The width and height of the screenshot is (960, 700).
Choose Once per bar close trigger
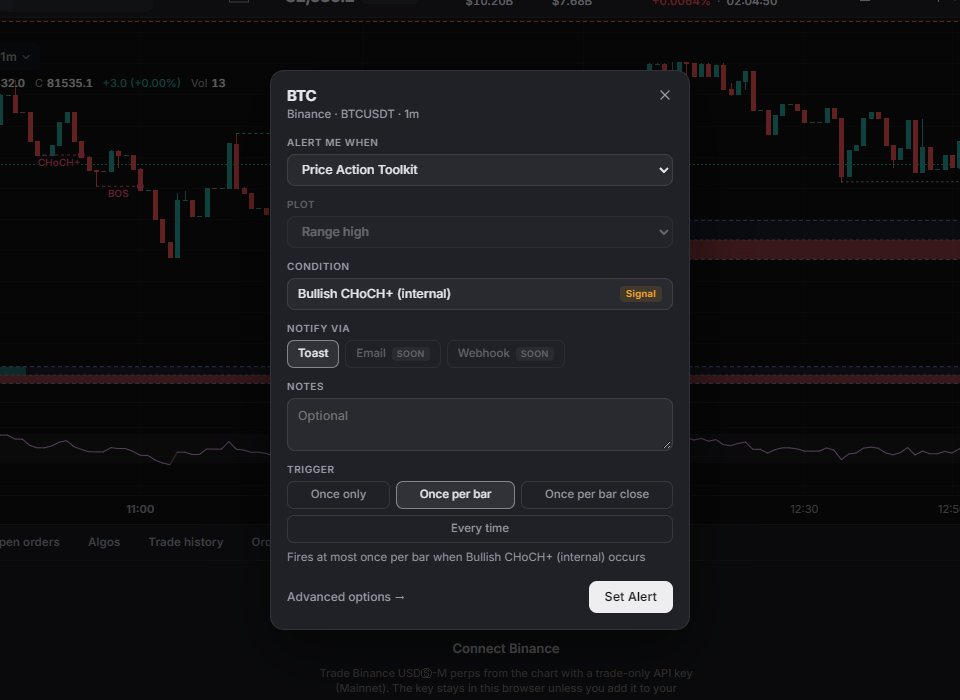click(596, 494)
